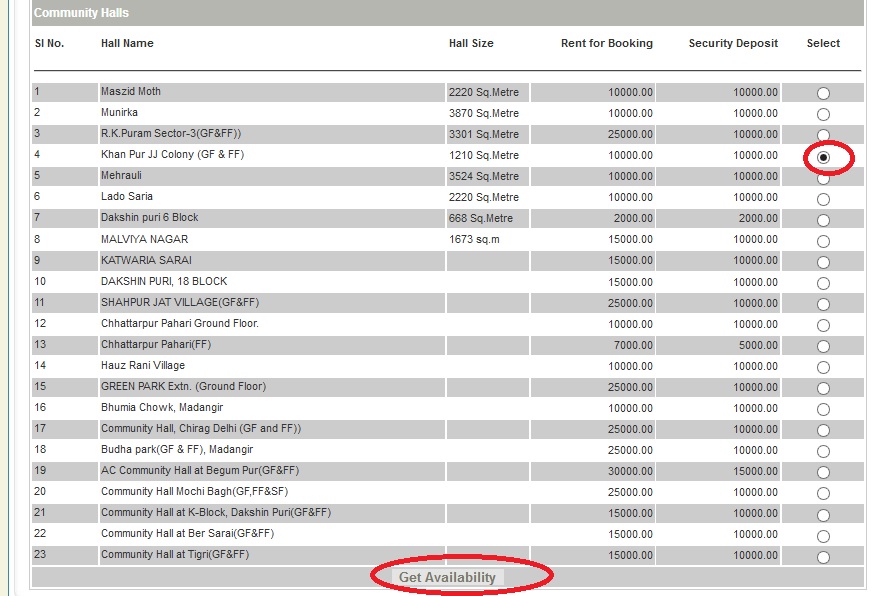Select the Maszid Moth hall radio button
Viewport: 882px width, 596px height.
point(823,93)
